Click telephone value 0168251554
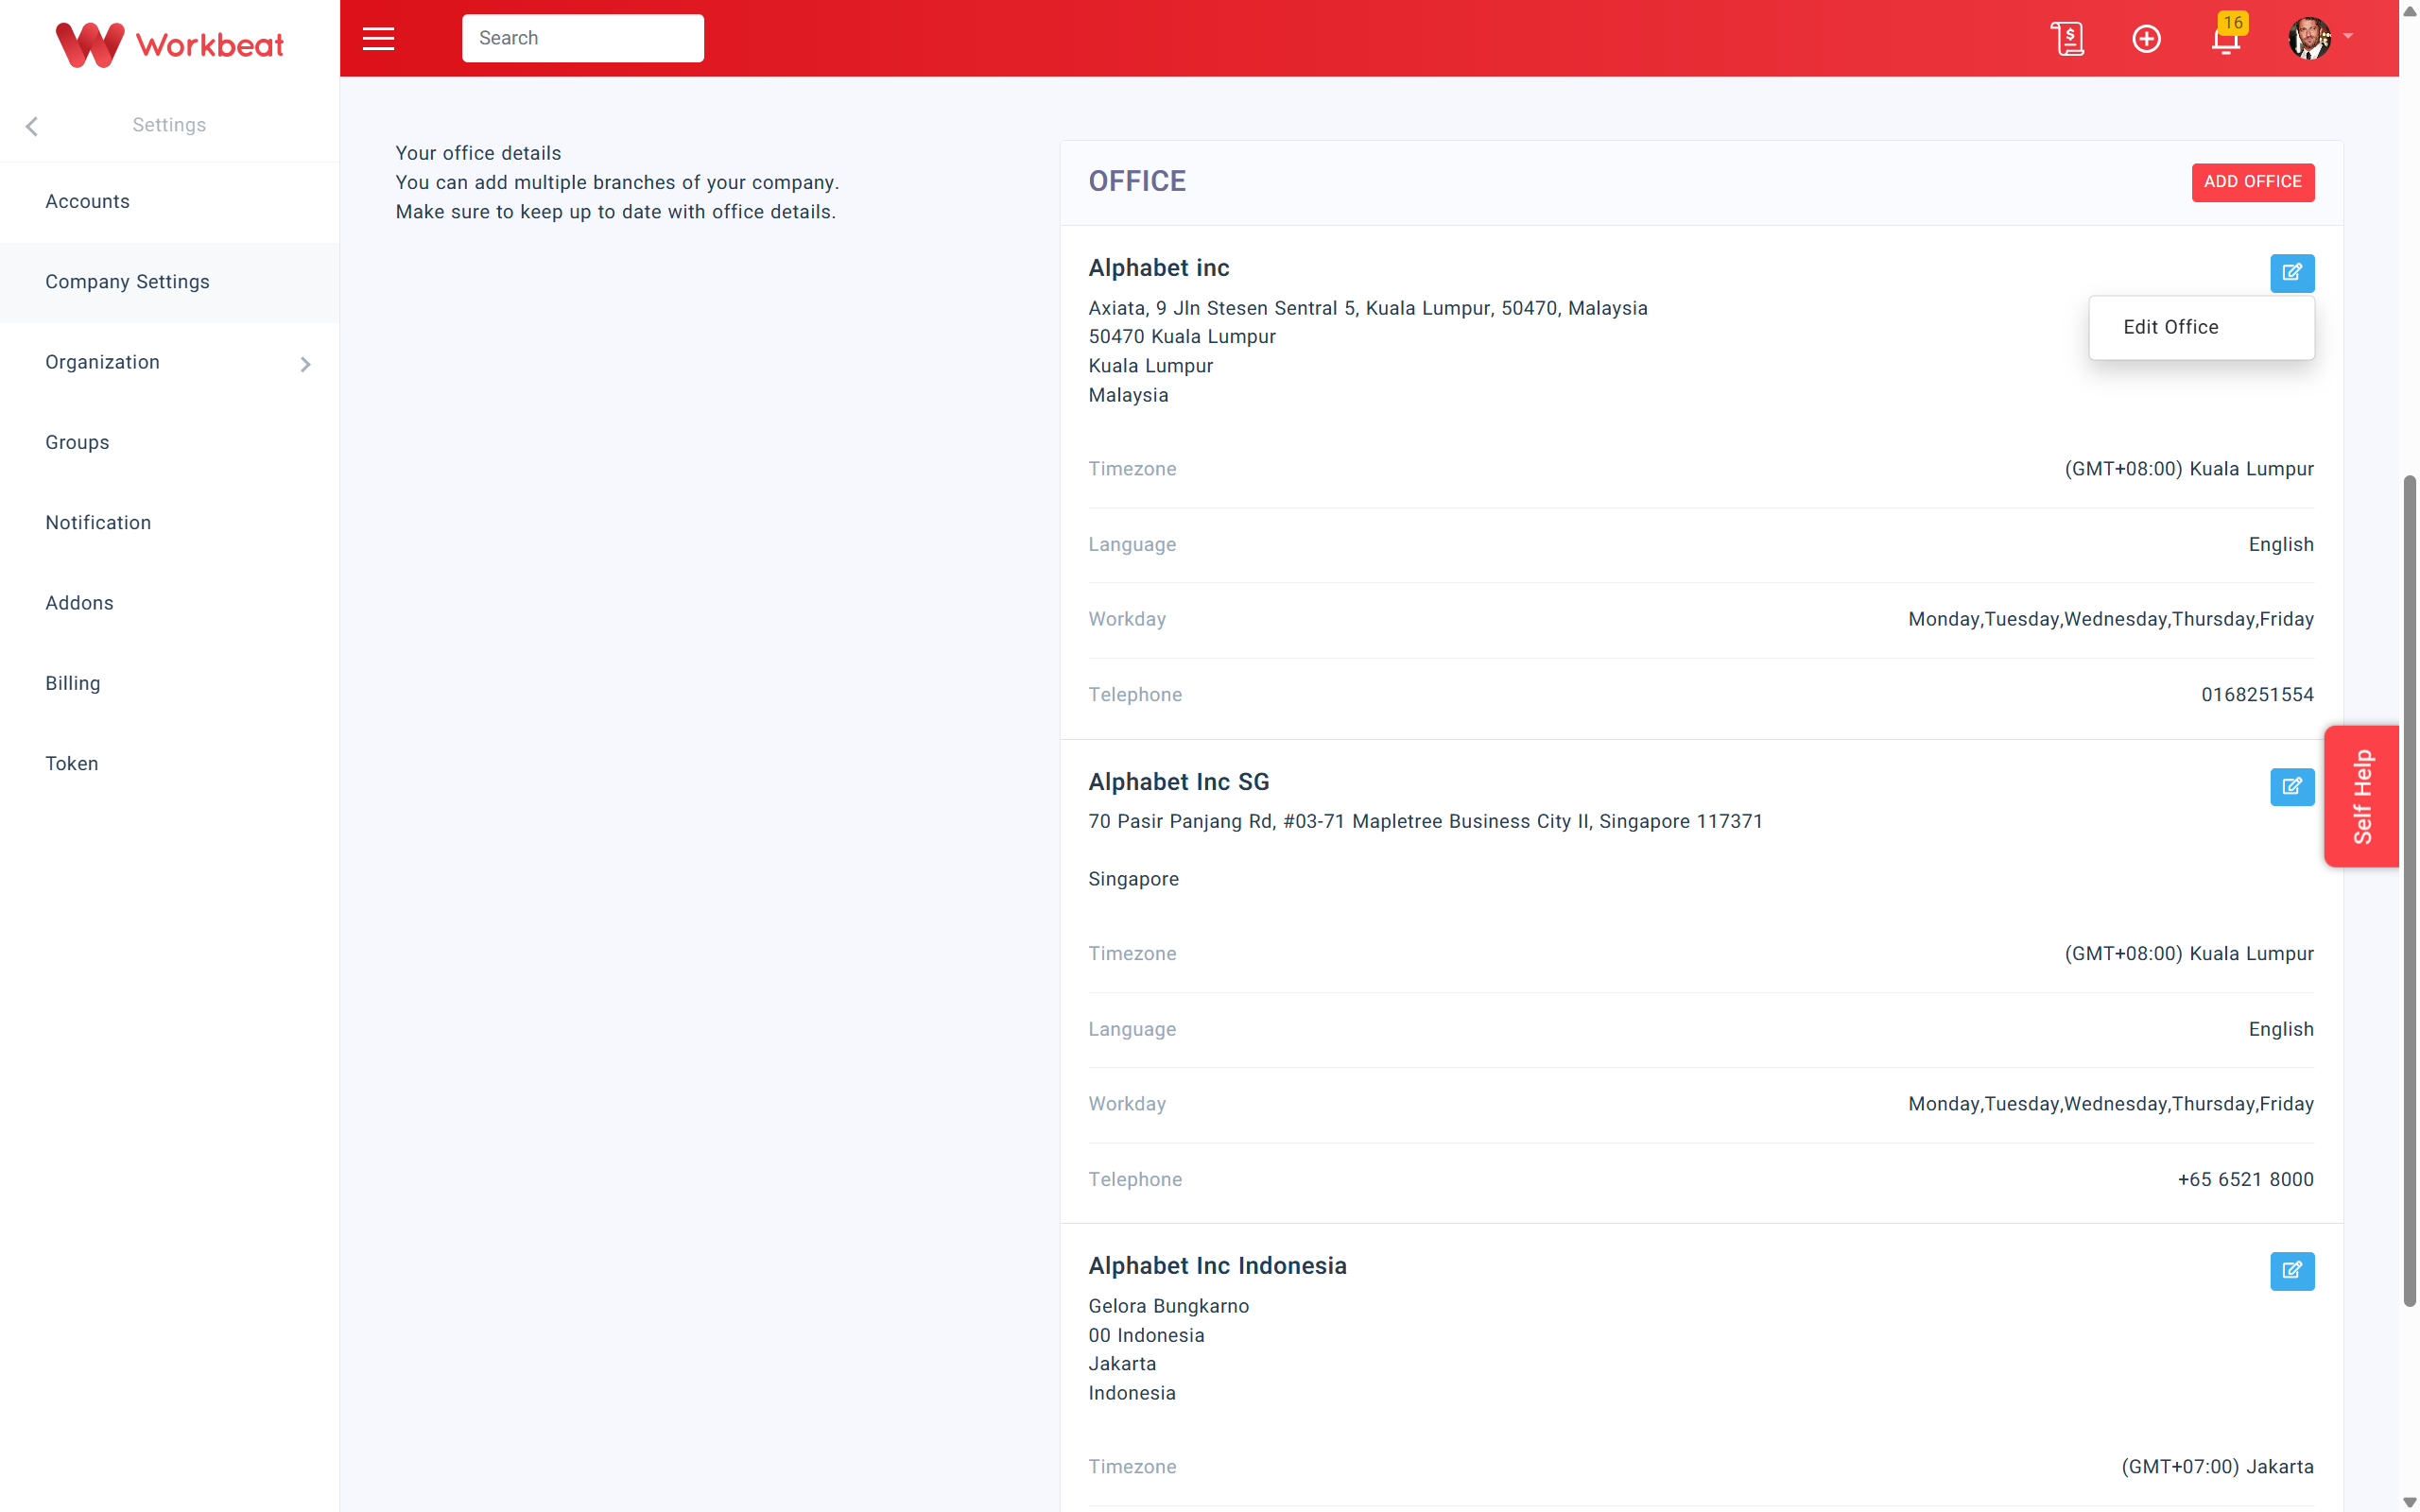The height and width of the screenshot is (1512, 2420). [x=2257, y=695]
